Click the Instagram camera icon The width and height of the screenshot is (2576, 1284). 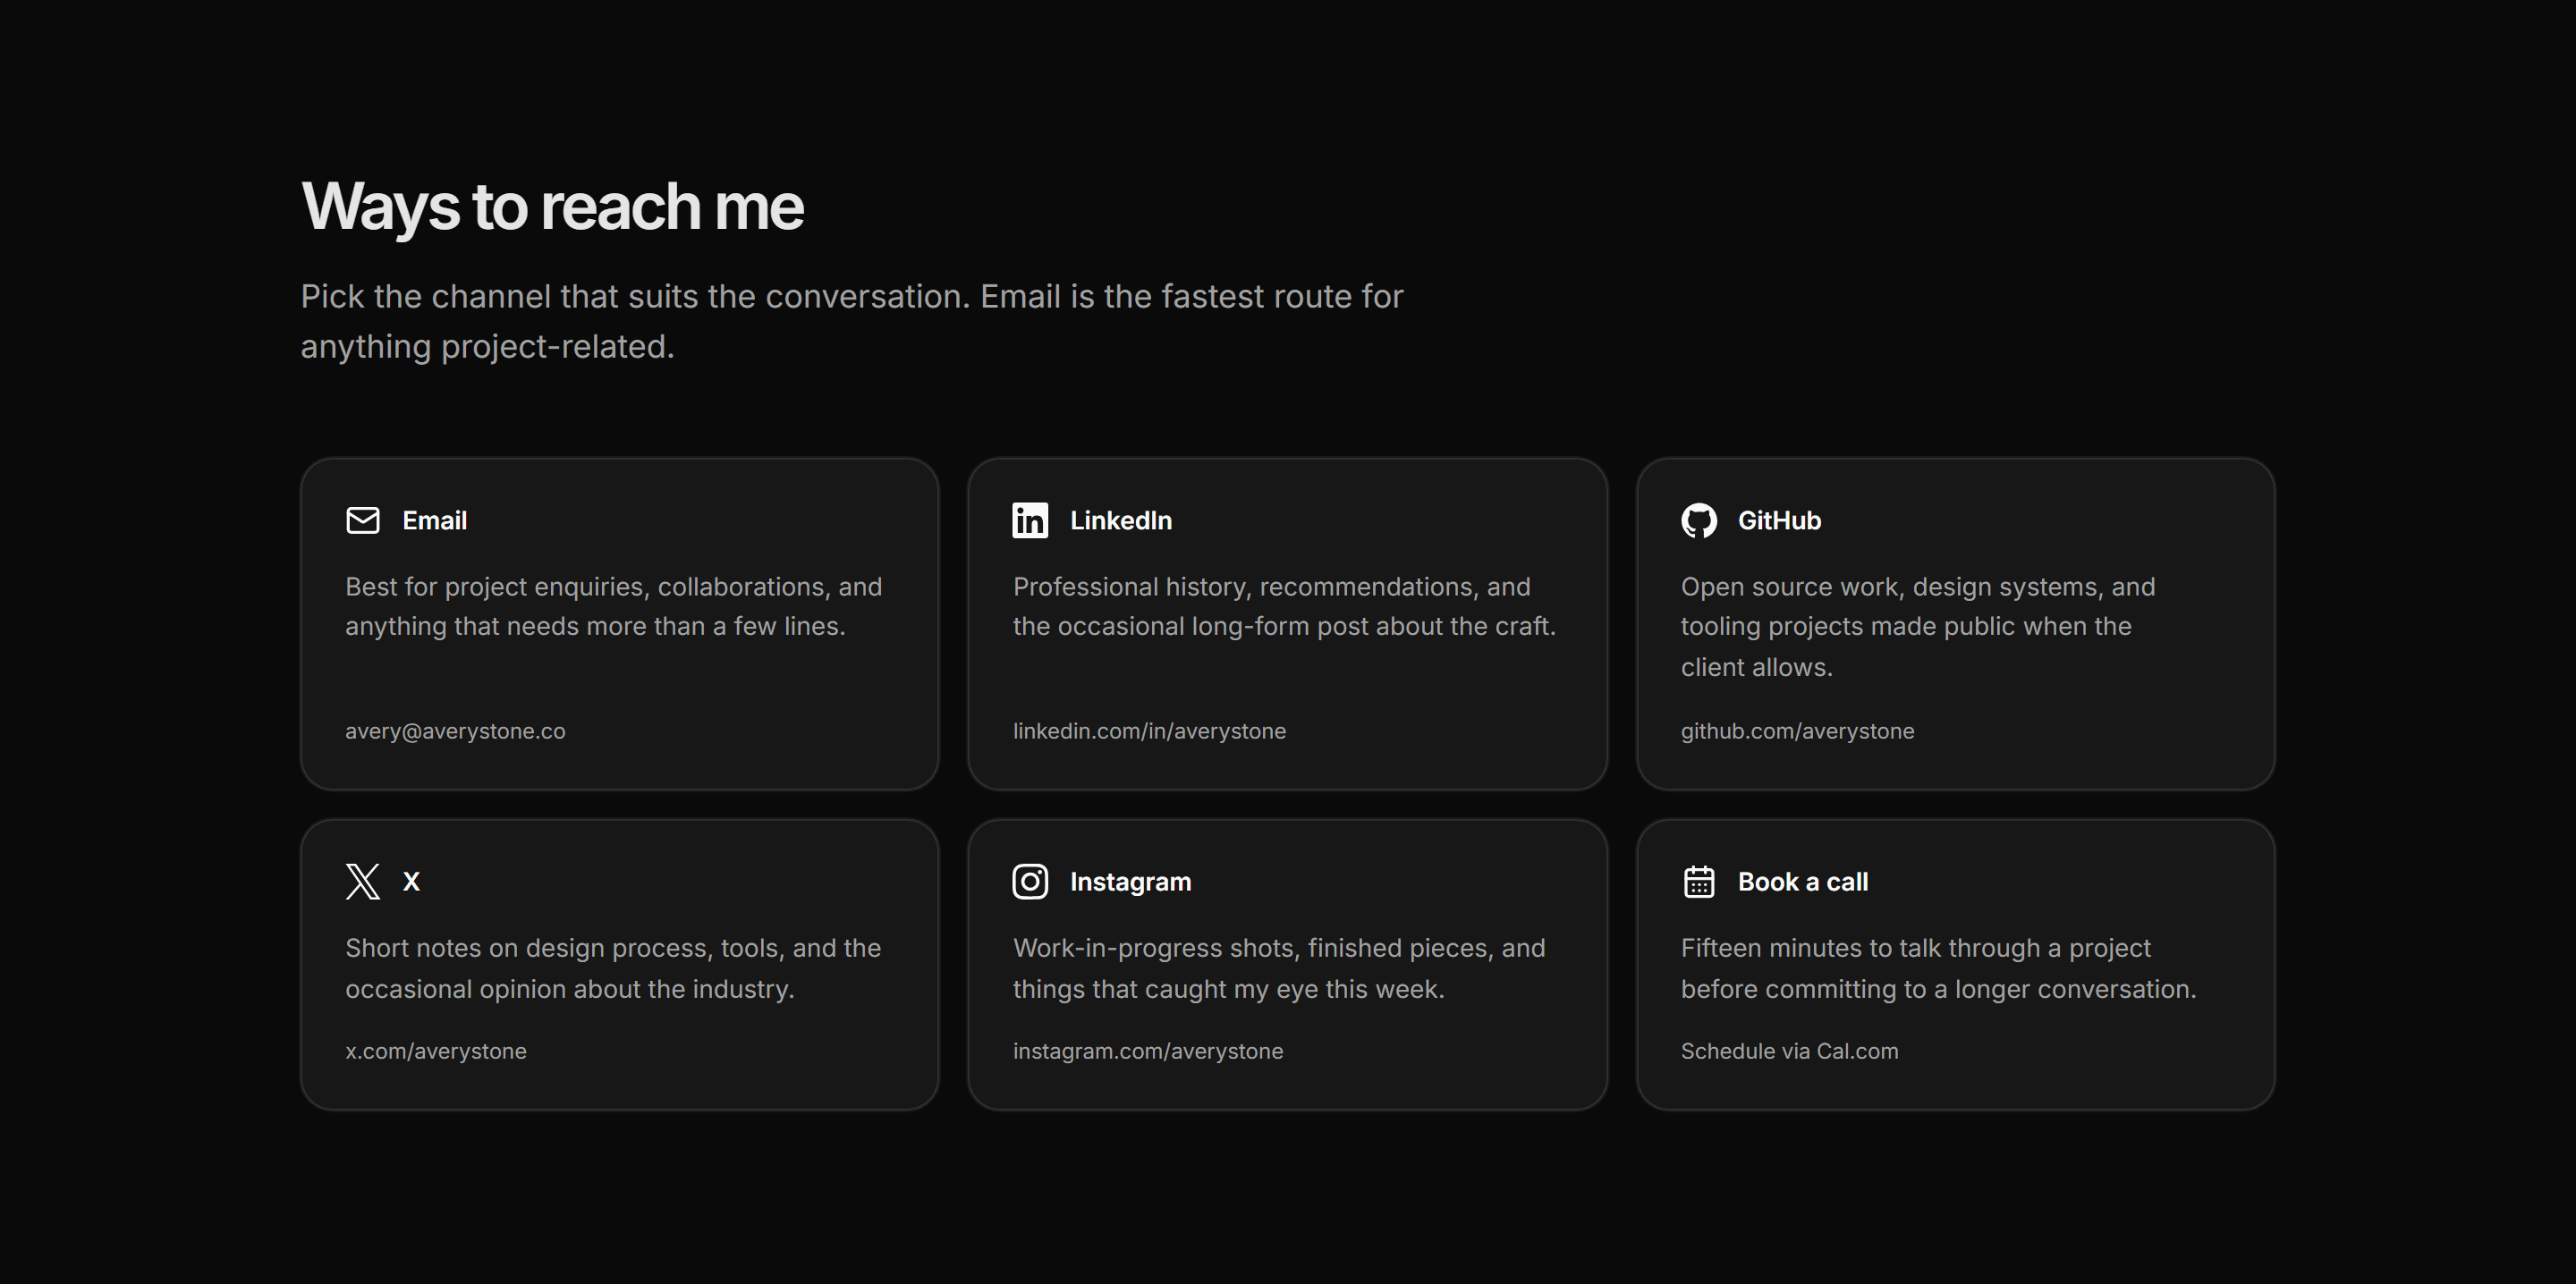1030,882
